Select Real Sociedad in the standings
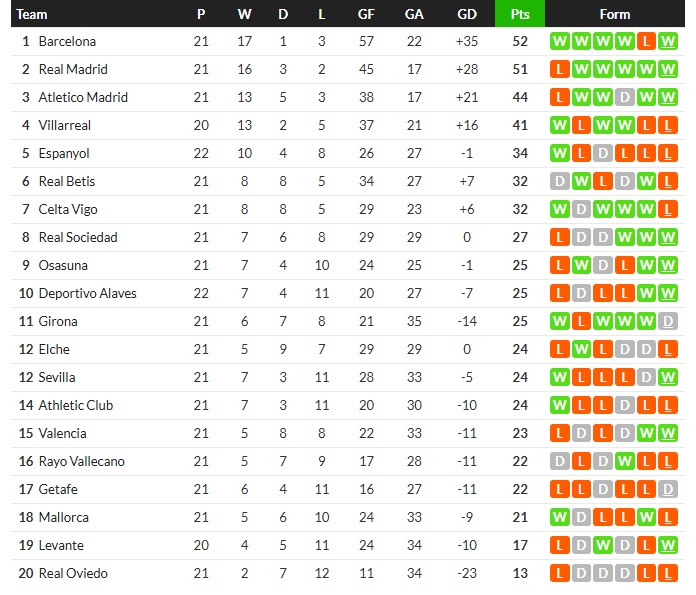The image size is (696, 595). coord(77,238)
